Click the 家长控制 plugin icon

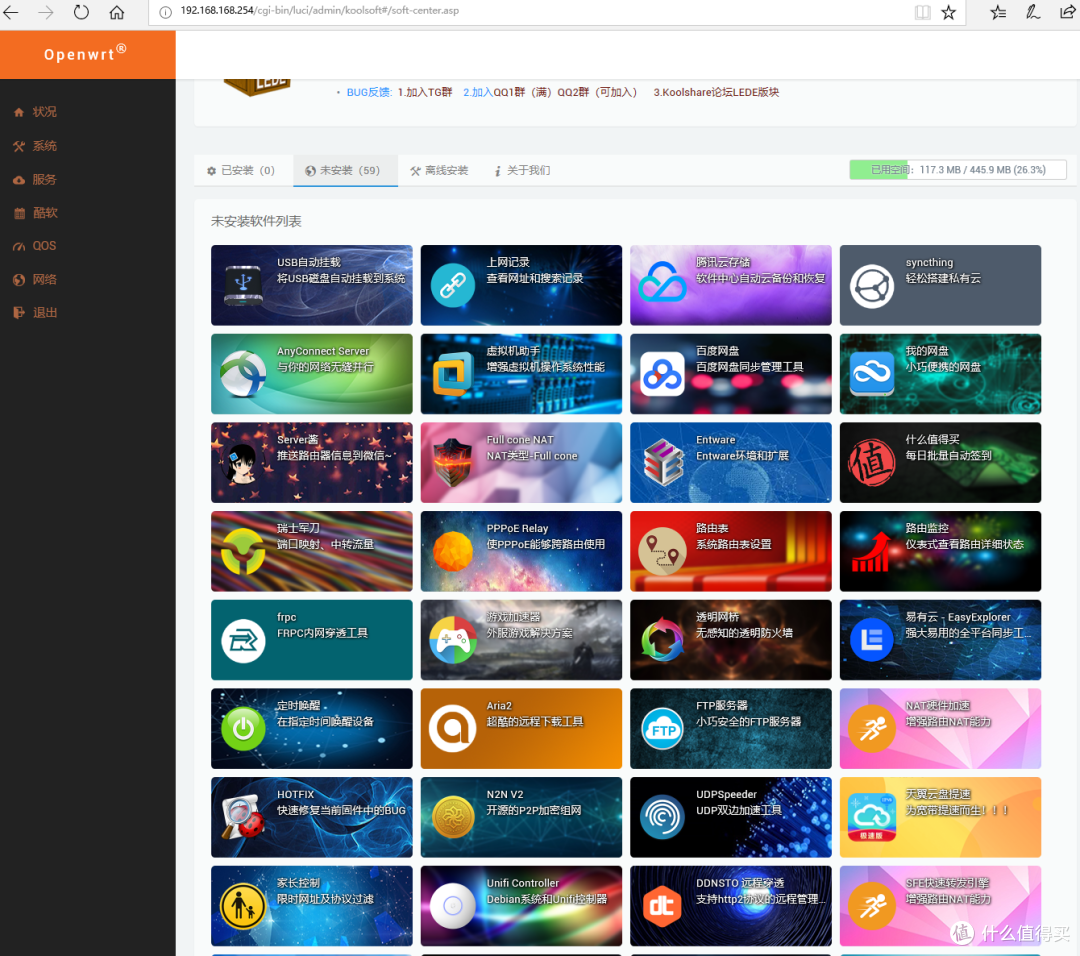click(243, 906)
